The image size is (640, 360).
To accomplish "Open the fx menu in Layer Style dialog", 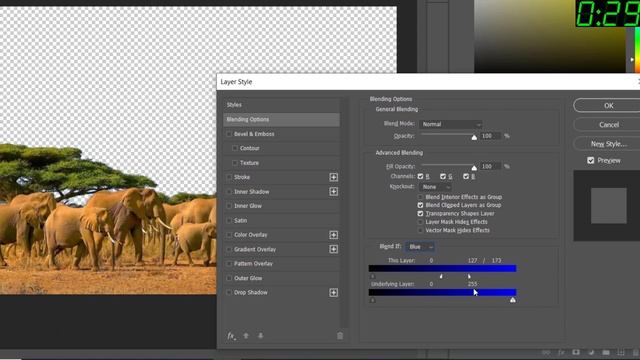I will pos(231,336).
